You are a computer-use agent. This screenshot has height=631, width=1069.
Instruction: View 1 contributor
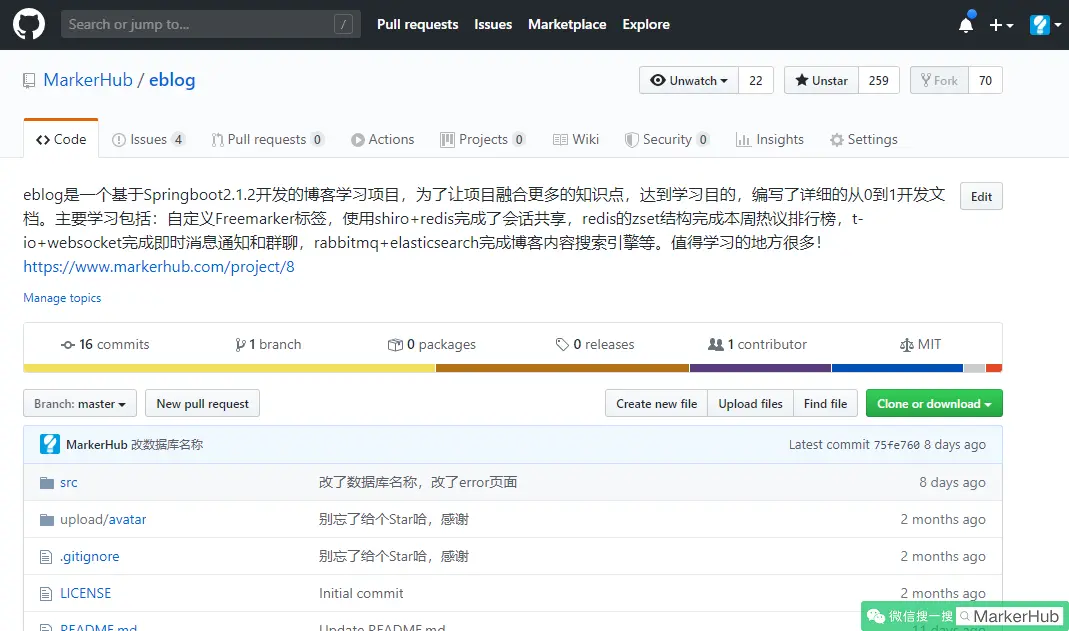click(757, 344)
